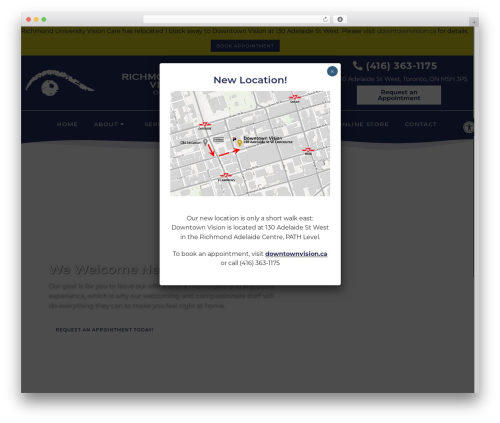Click REQUEST AN APPOINTMENT TODAY! link
The image size is (500, 423).
(104, 330)
